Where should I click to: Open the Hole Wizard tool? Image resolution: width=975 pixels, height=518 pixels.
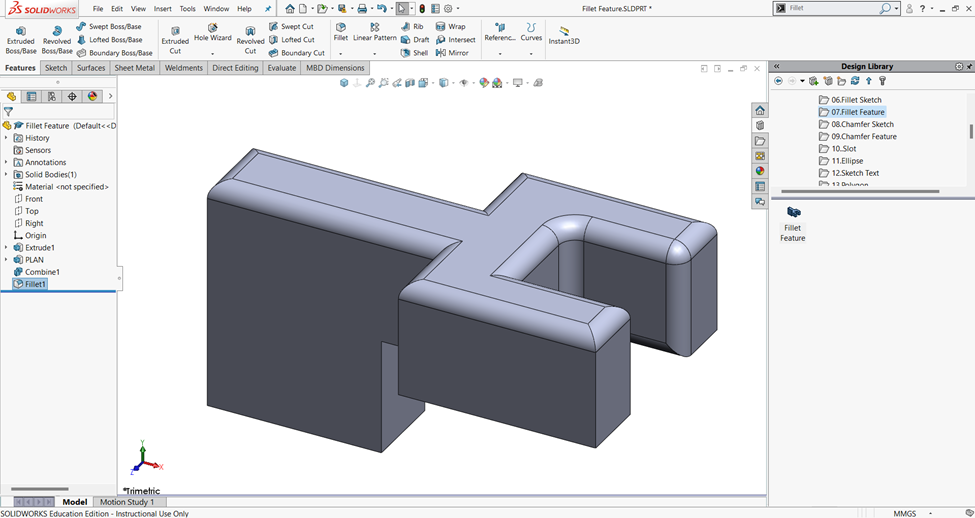click(x=213, y=33)
